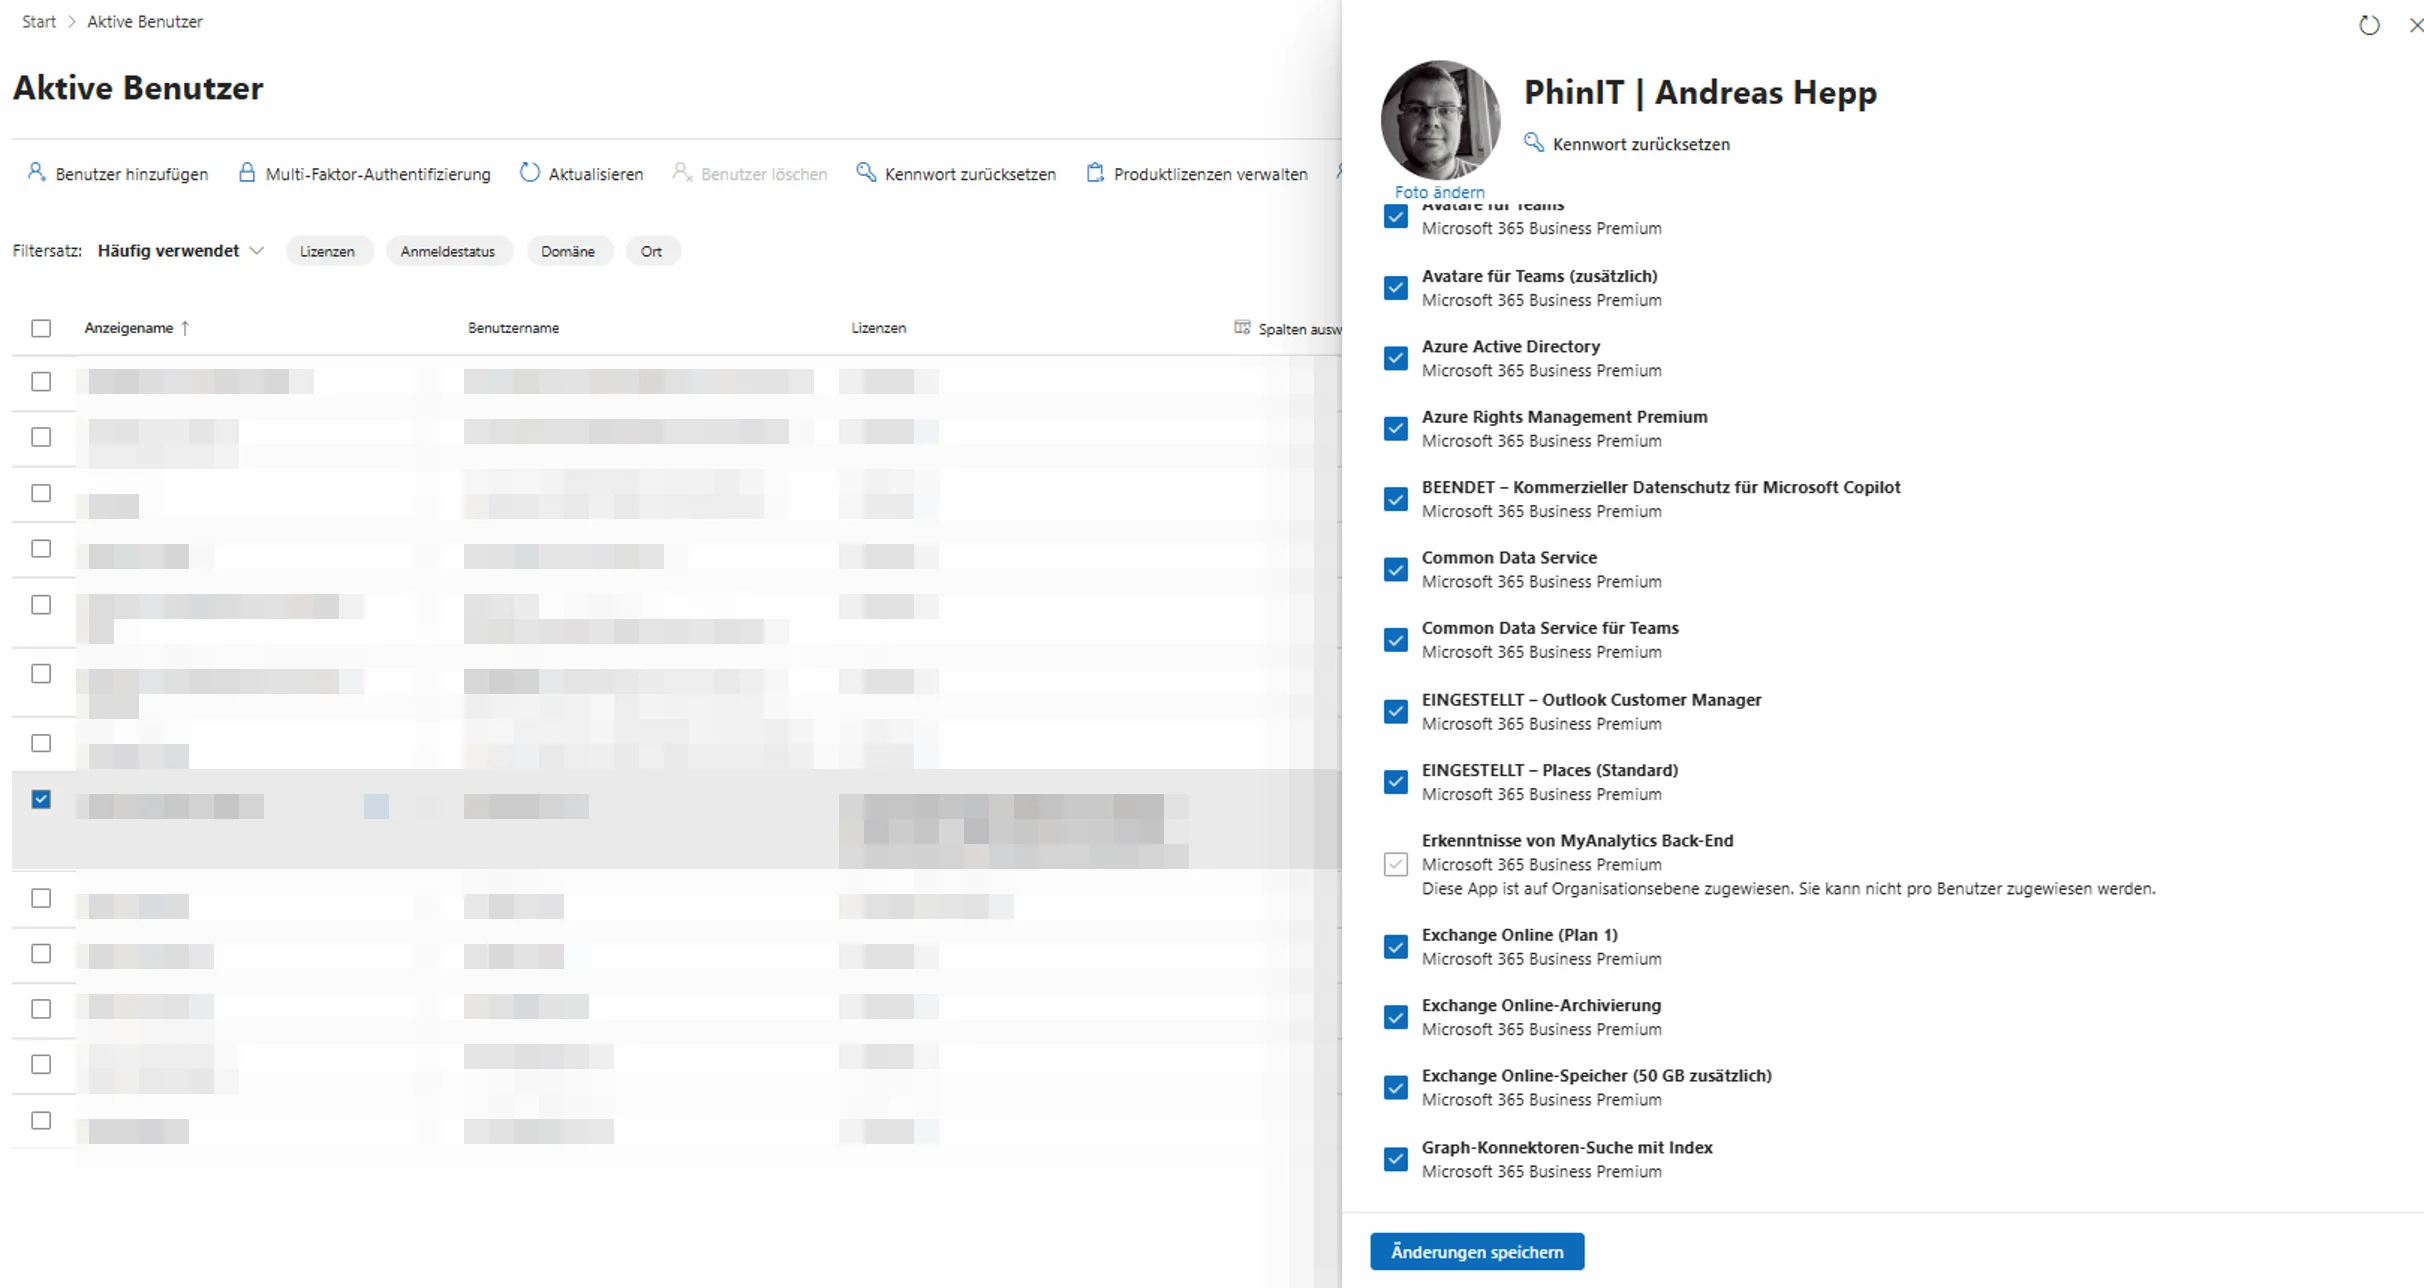Open Multi-Faktor-Authentifizierung settings
Screen dimensions: 2424x1288
tap(378, 174)
